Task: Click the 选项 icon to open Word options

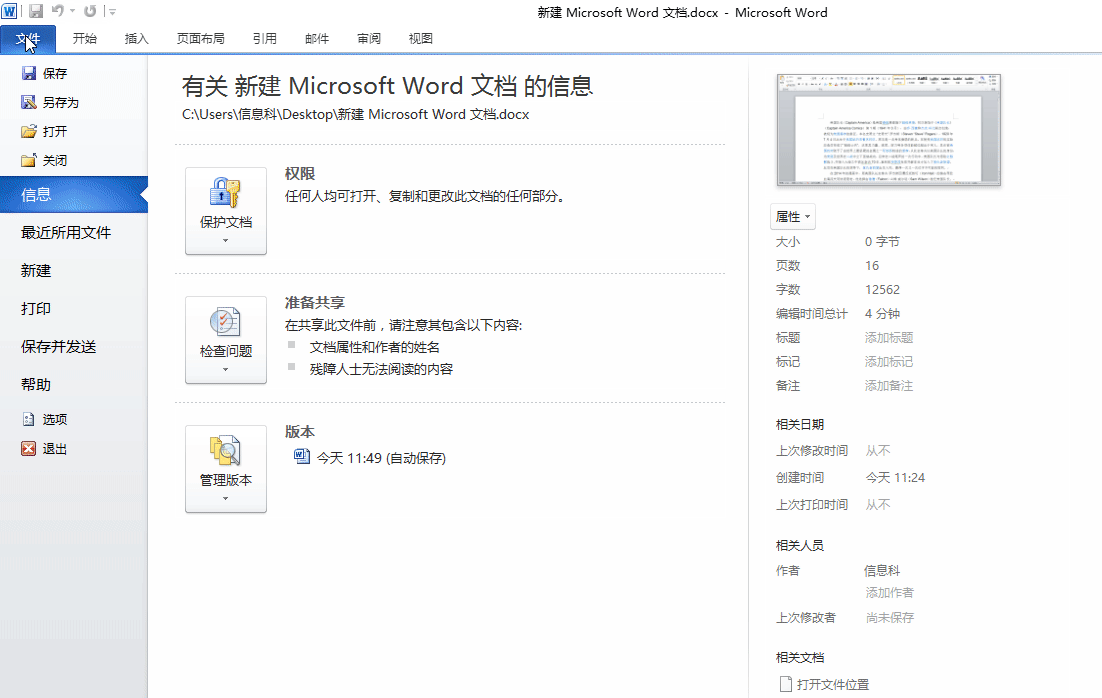Action: coord(30,419)
